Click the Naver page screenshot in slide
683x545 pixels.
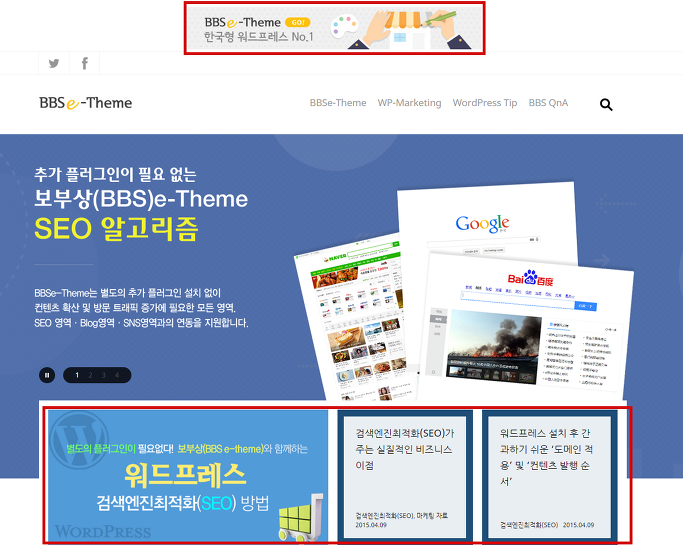pyautogui.click(x=353, y=318)
